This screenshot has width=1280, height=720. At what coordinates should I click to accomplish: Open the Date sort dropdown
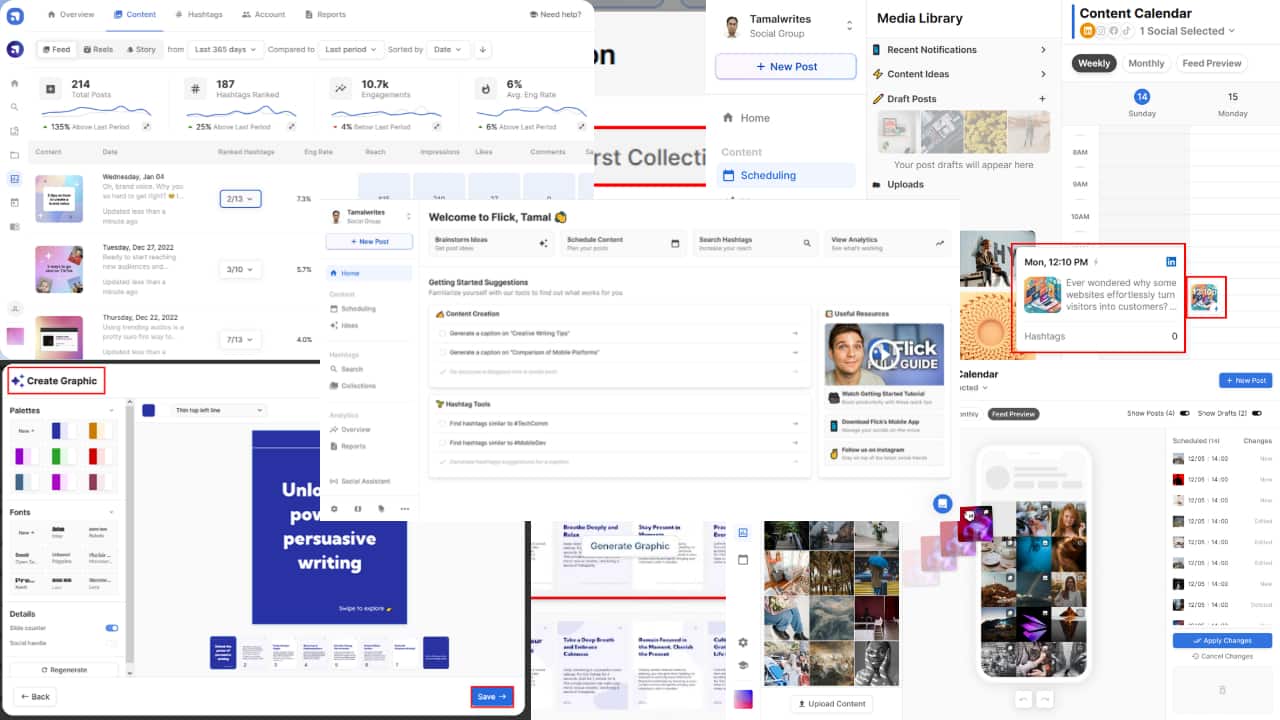(449, 49)
